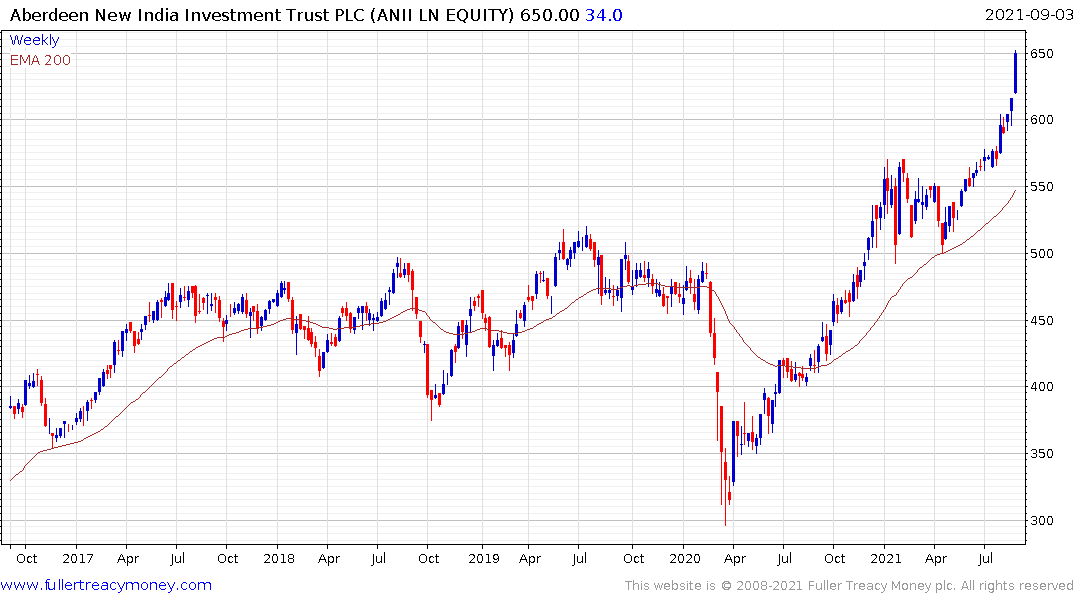Click the 300 price axis label
The width and height of the screenshot is (1075, 600).
[x=1042, y=520]
